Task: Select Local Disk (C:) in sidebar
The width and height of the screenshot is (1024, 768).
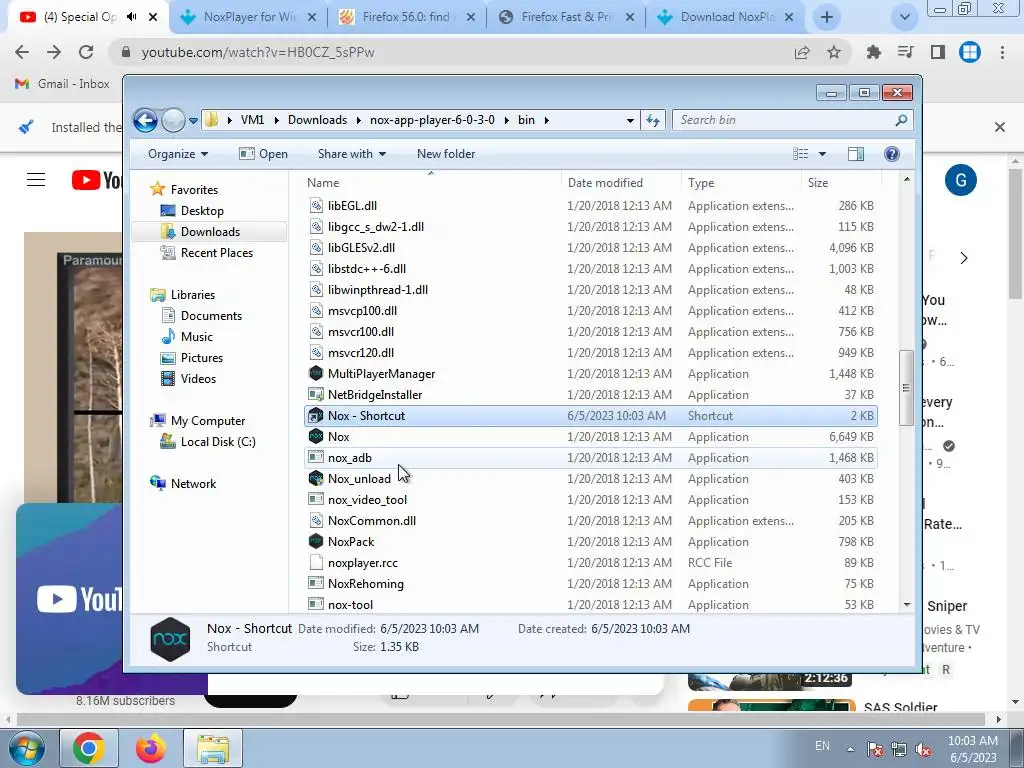Action: coord(217,442)
